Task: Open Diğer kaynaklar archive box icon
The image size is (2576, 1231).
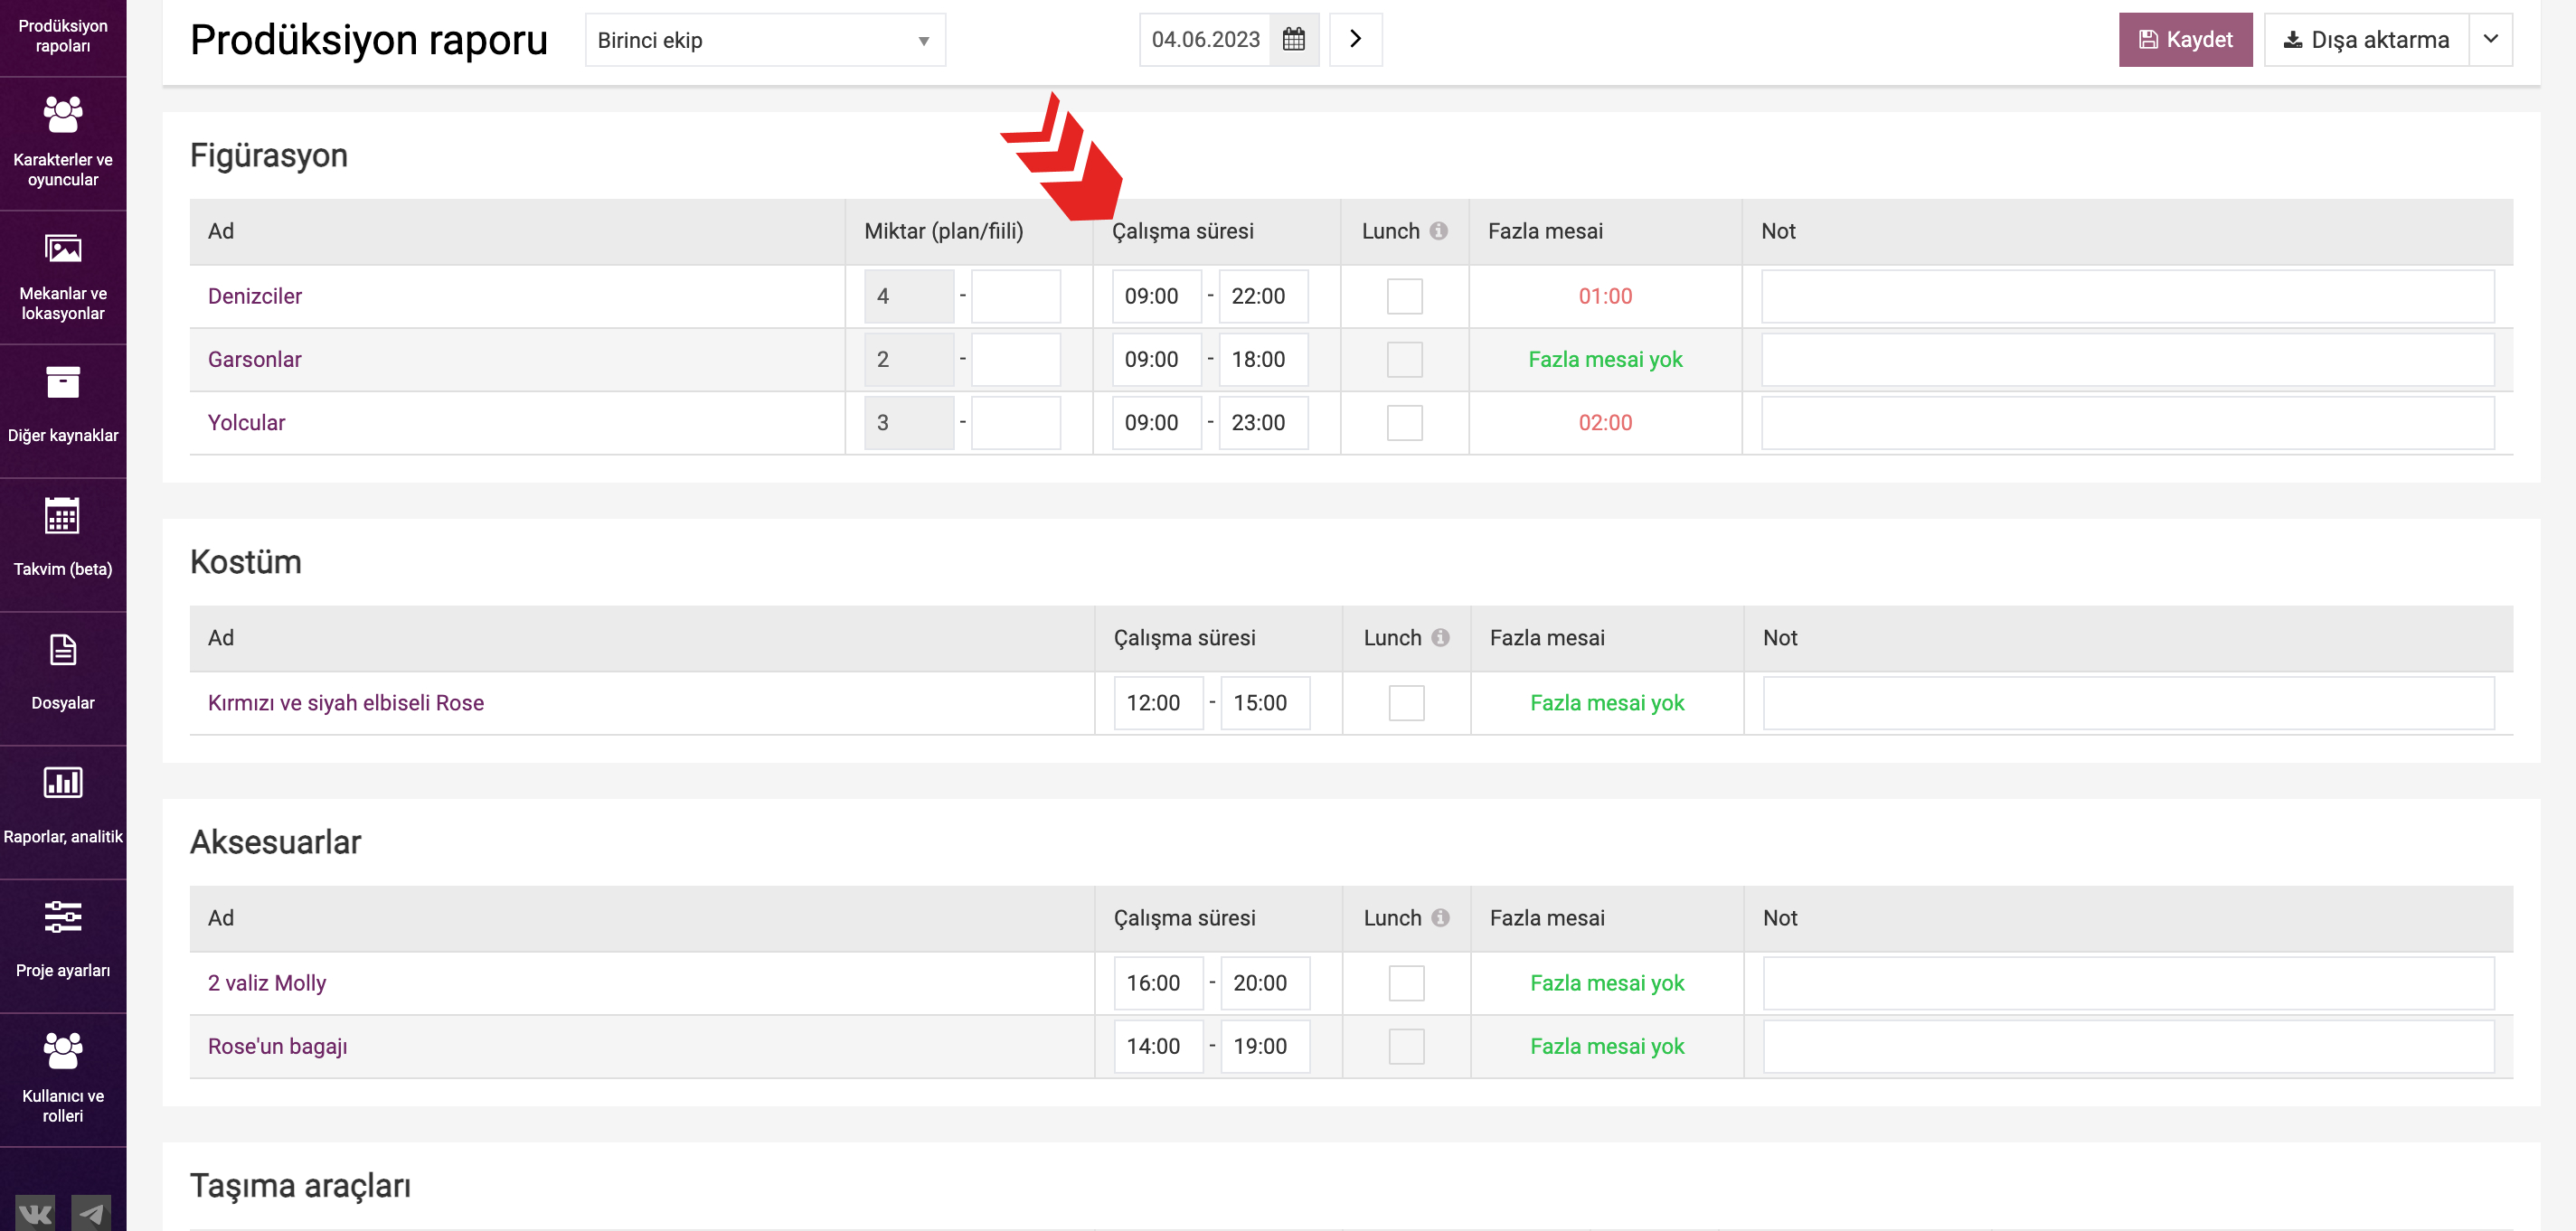Action: [63, 382]
